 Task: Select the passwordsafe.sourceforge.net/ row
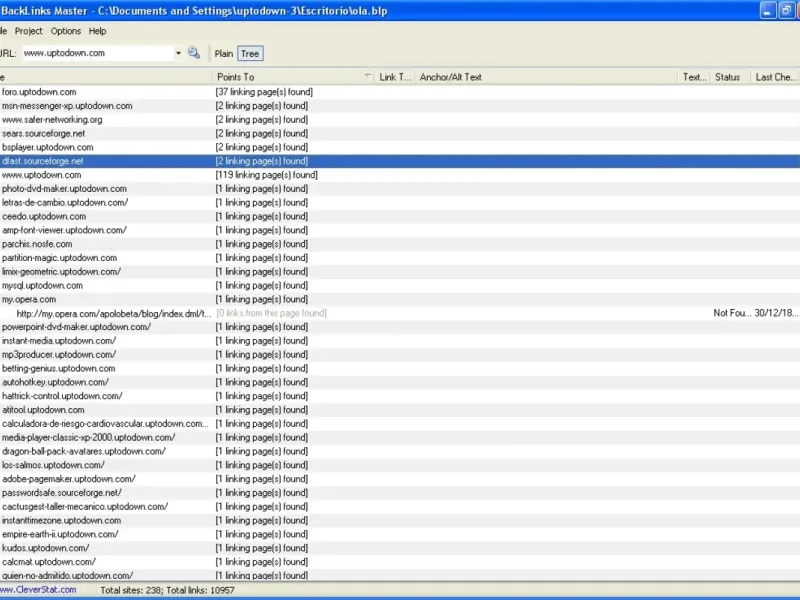click(400, 492)
